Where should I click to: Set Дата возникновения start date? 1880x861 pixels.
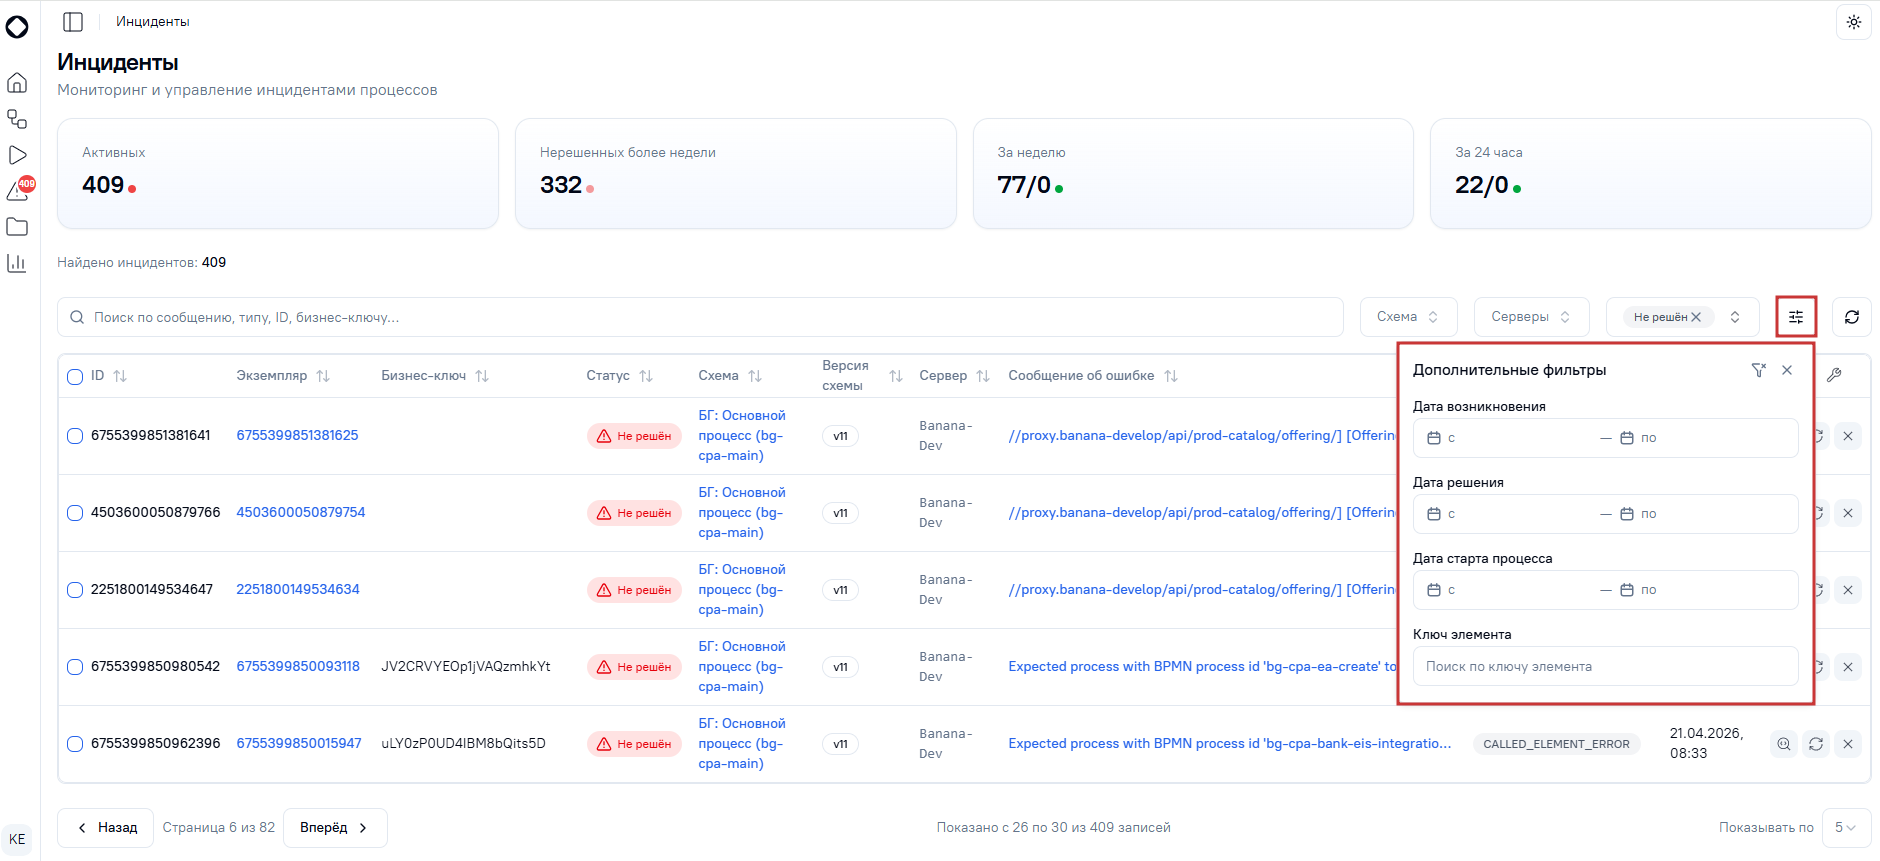pos(1508,438)
